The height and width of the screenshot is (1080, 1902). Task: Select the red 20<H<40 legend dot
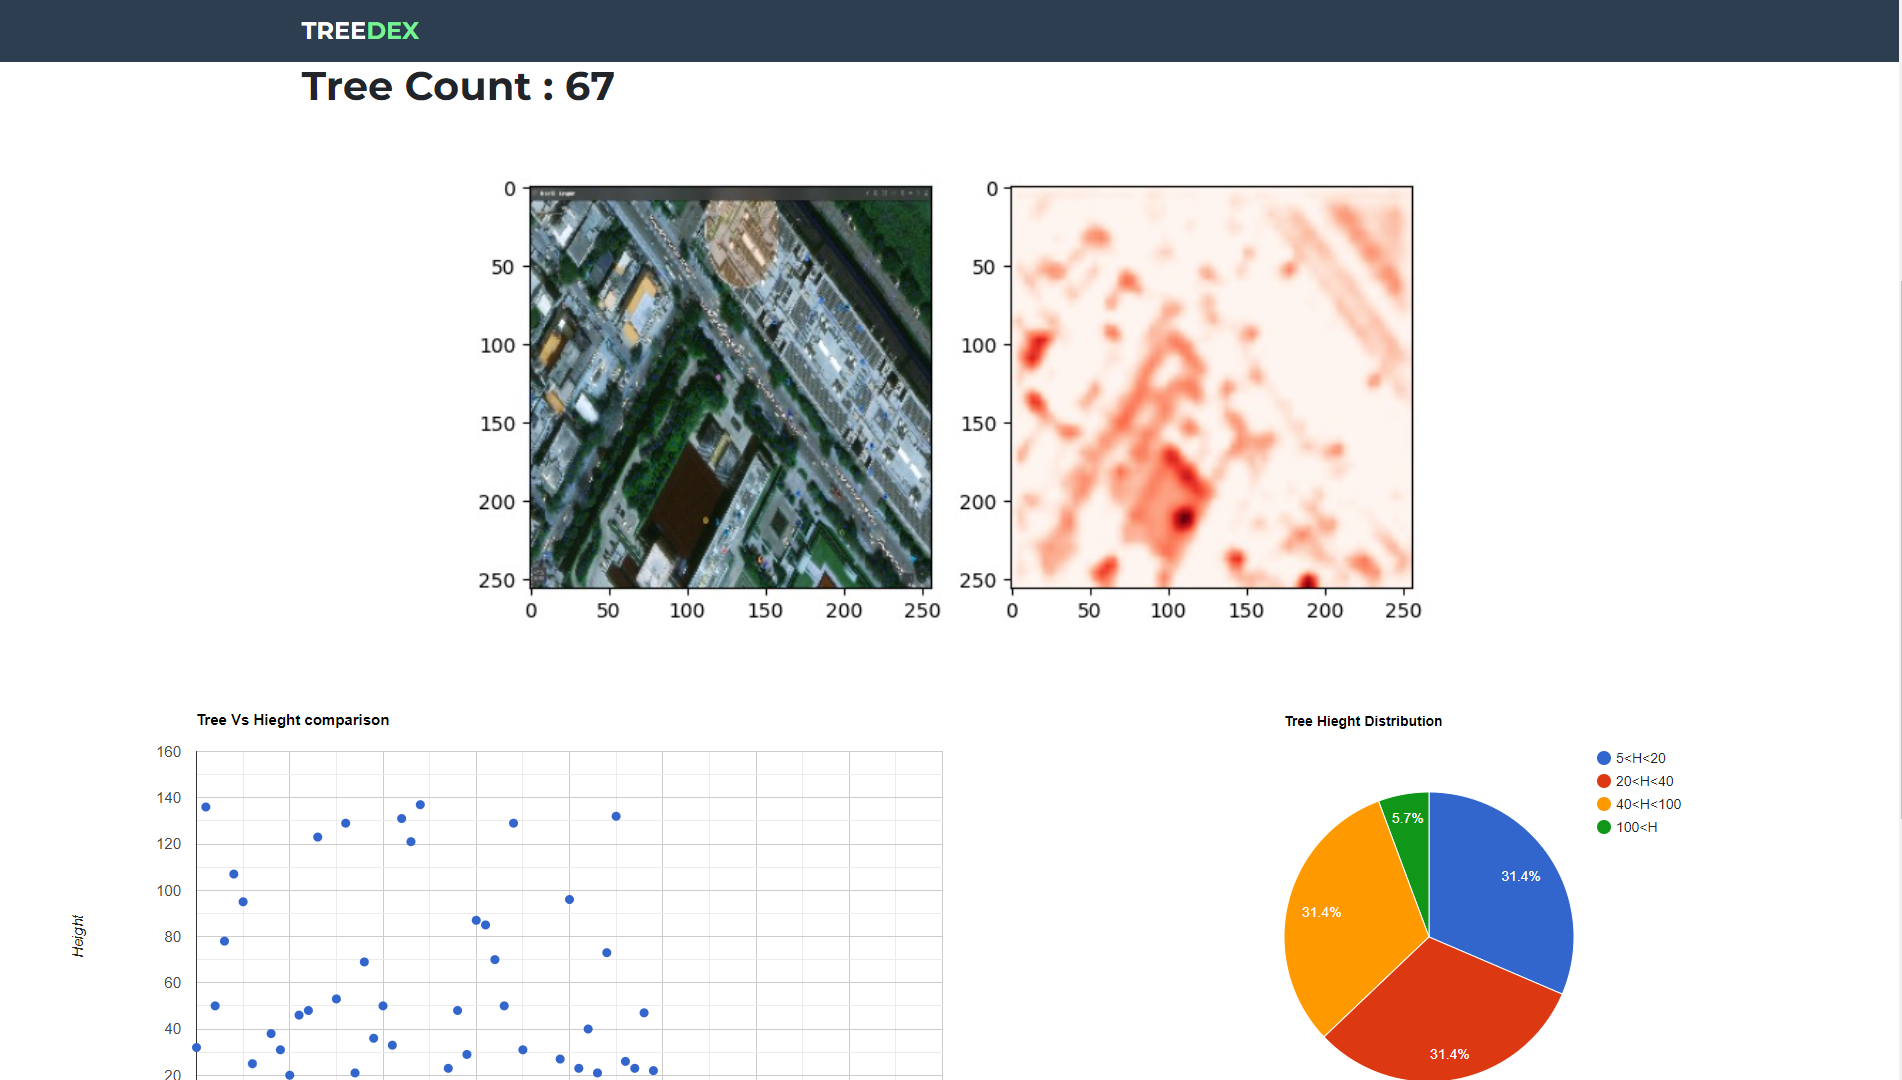pyautogui.click(x=1604, y=781)
